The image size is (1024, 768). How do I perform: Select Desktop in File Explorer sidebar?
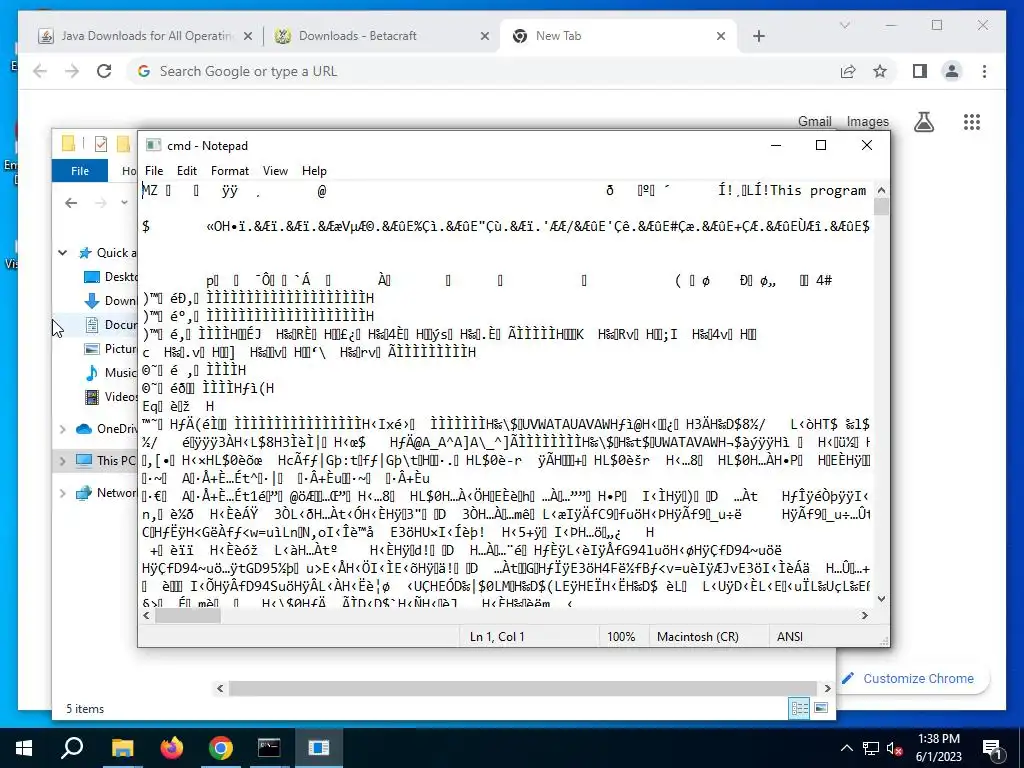pyautogui.click(x=112, y=277)
